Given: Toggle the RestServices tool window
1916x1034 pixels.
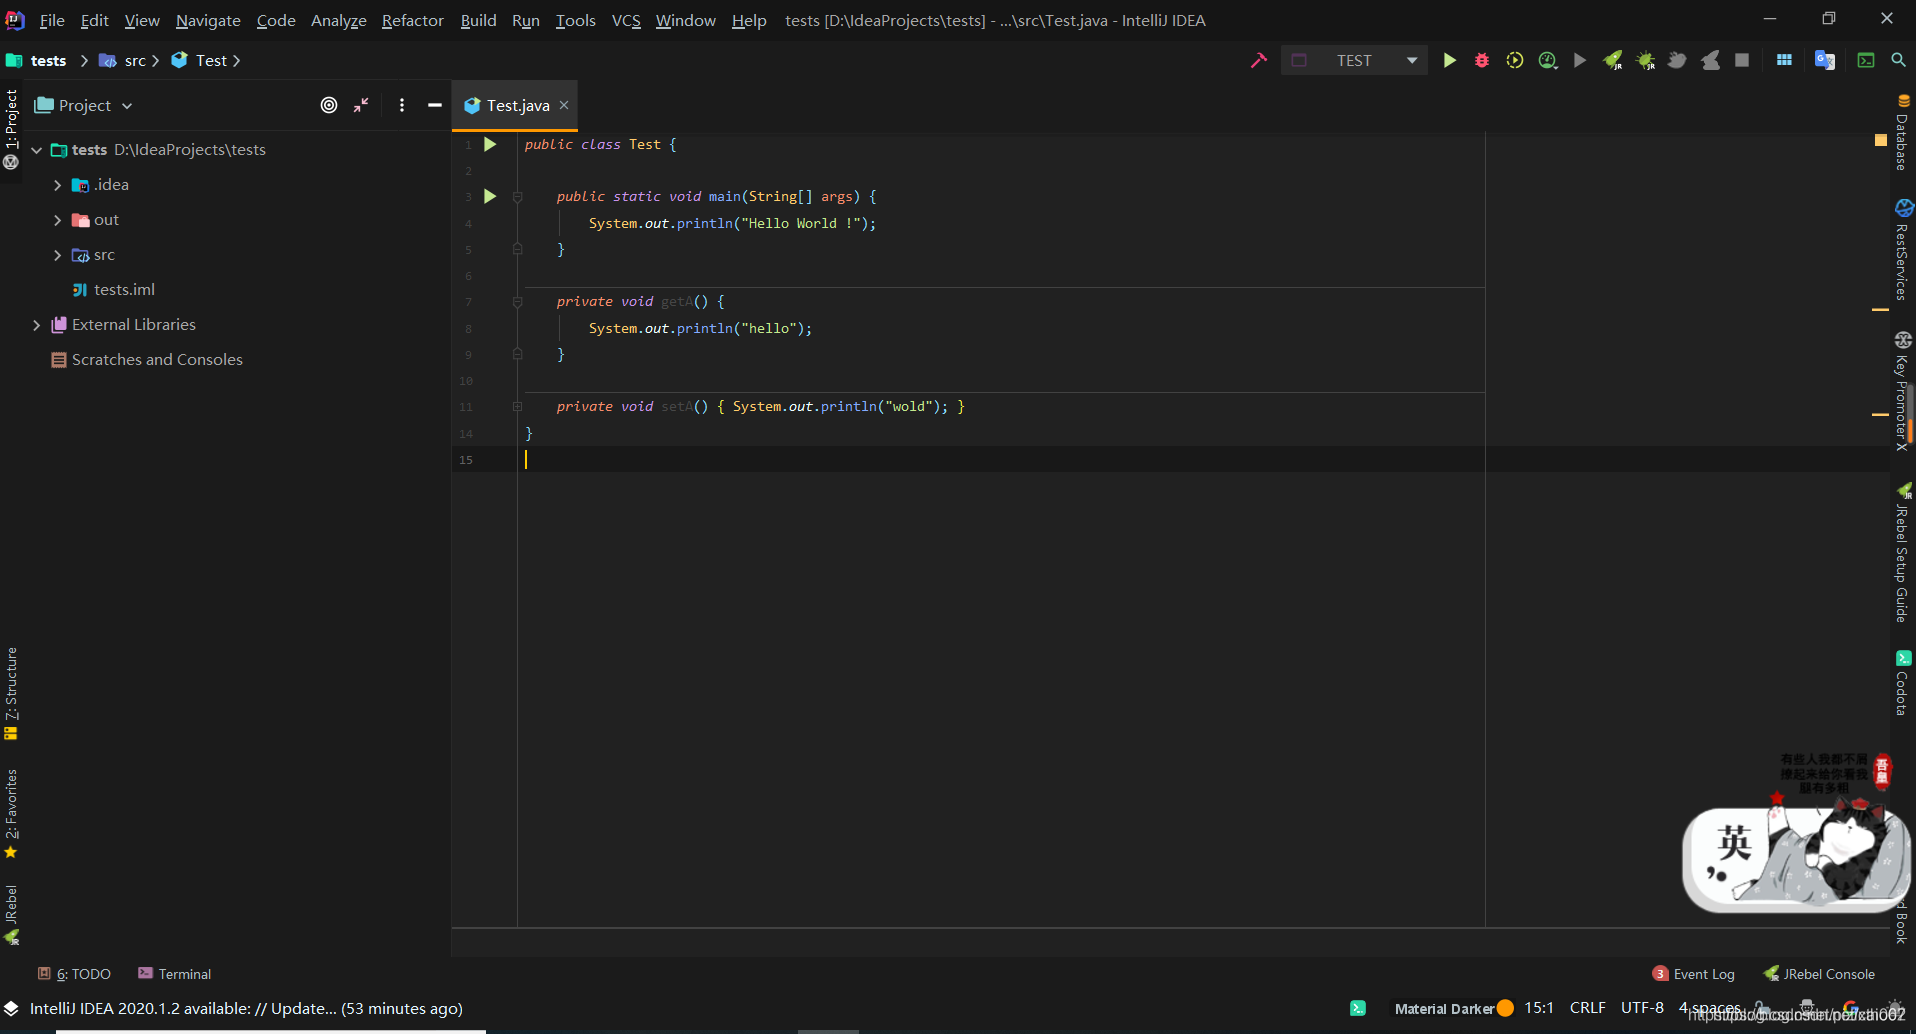Looking at the screenshot, I should [1903, 250].
